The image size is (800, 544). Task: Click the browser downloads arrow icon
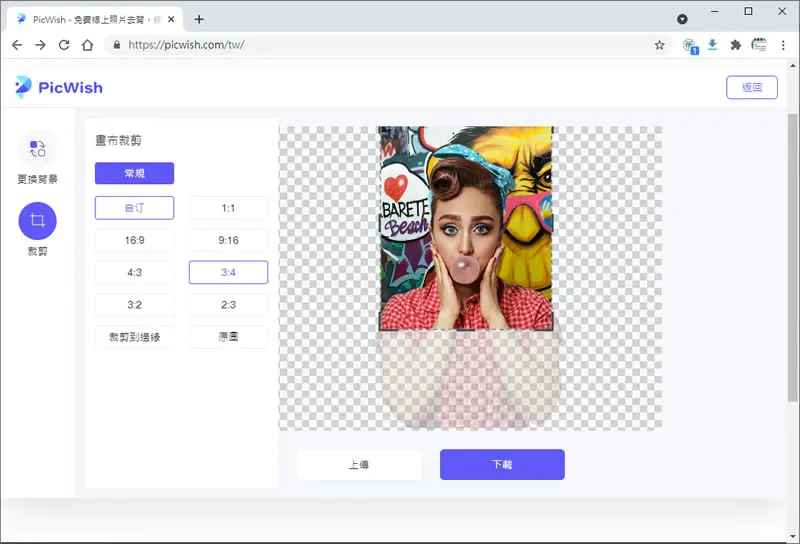pyautogui.click(x=712, y=45)
